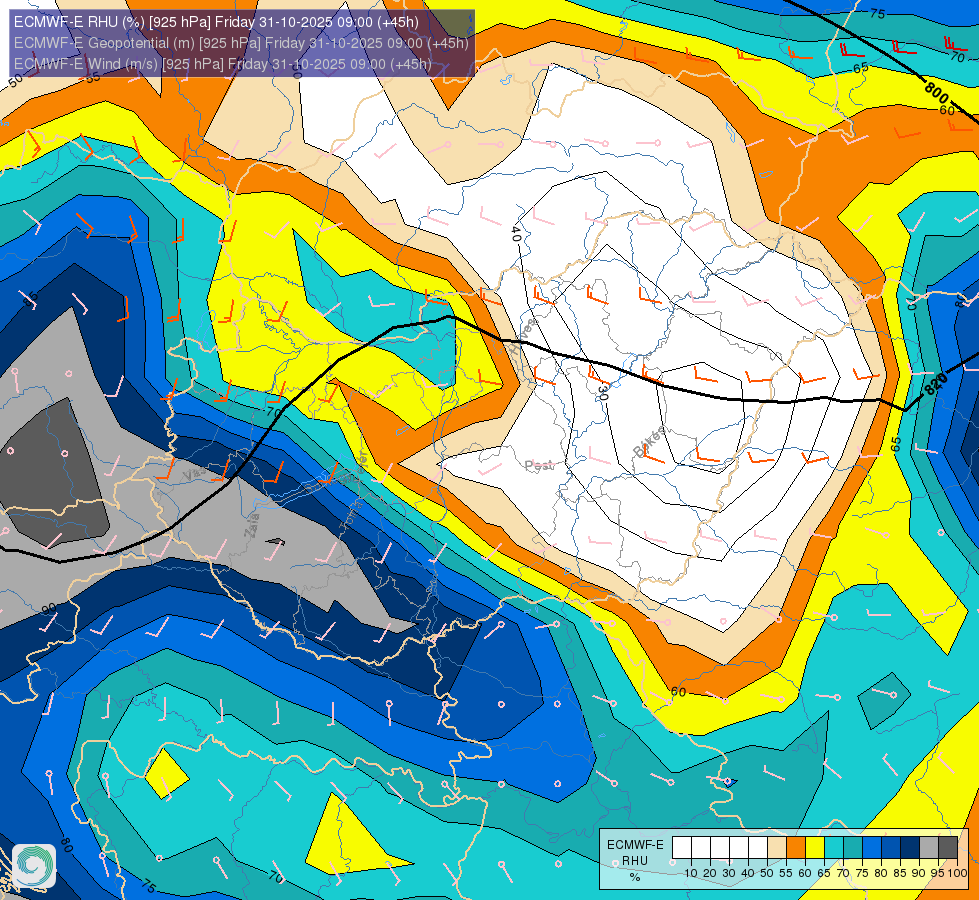Image resolution: width=979 pixels, height=900 pixels.
Task: Click the Zala county label on map
Action: (x=252, y=525)
